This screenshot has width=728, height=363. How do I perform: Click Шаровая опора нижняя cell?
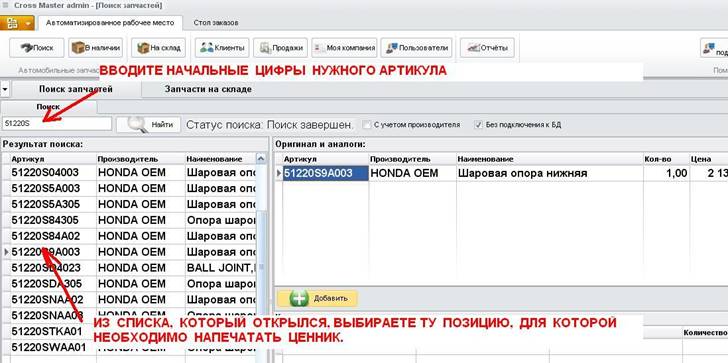click(x=550, y=173)
